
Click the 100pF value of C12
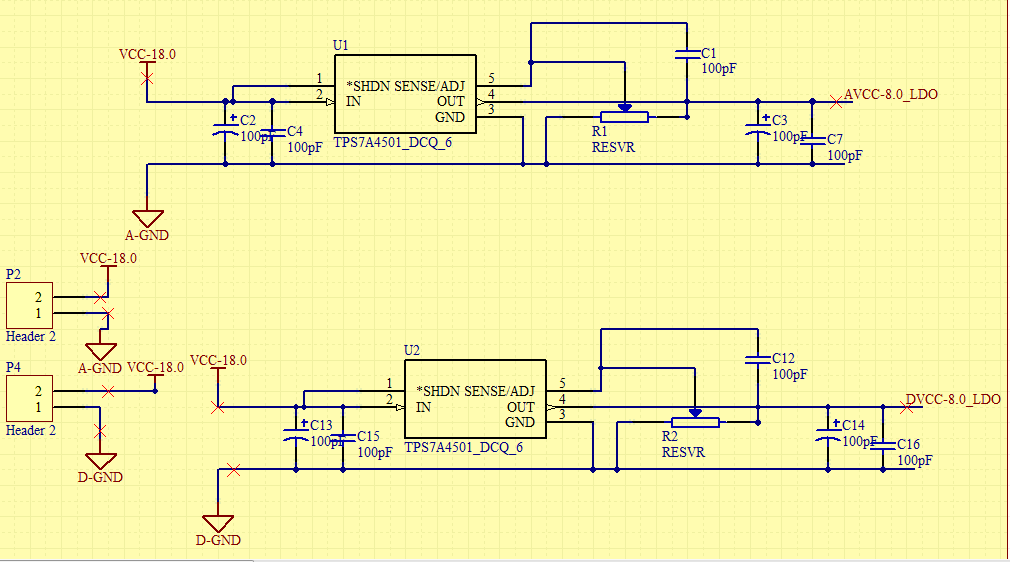[790, 374]
